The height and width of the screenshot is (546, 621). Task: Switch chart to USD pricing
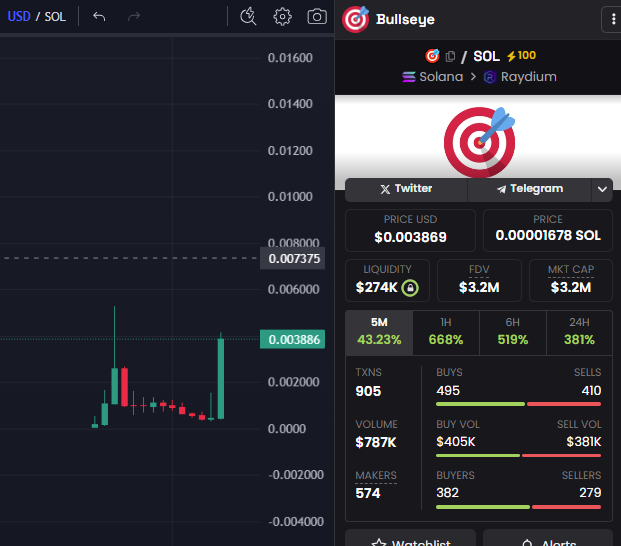[19, 17]
